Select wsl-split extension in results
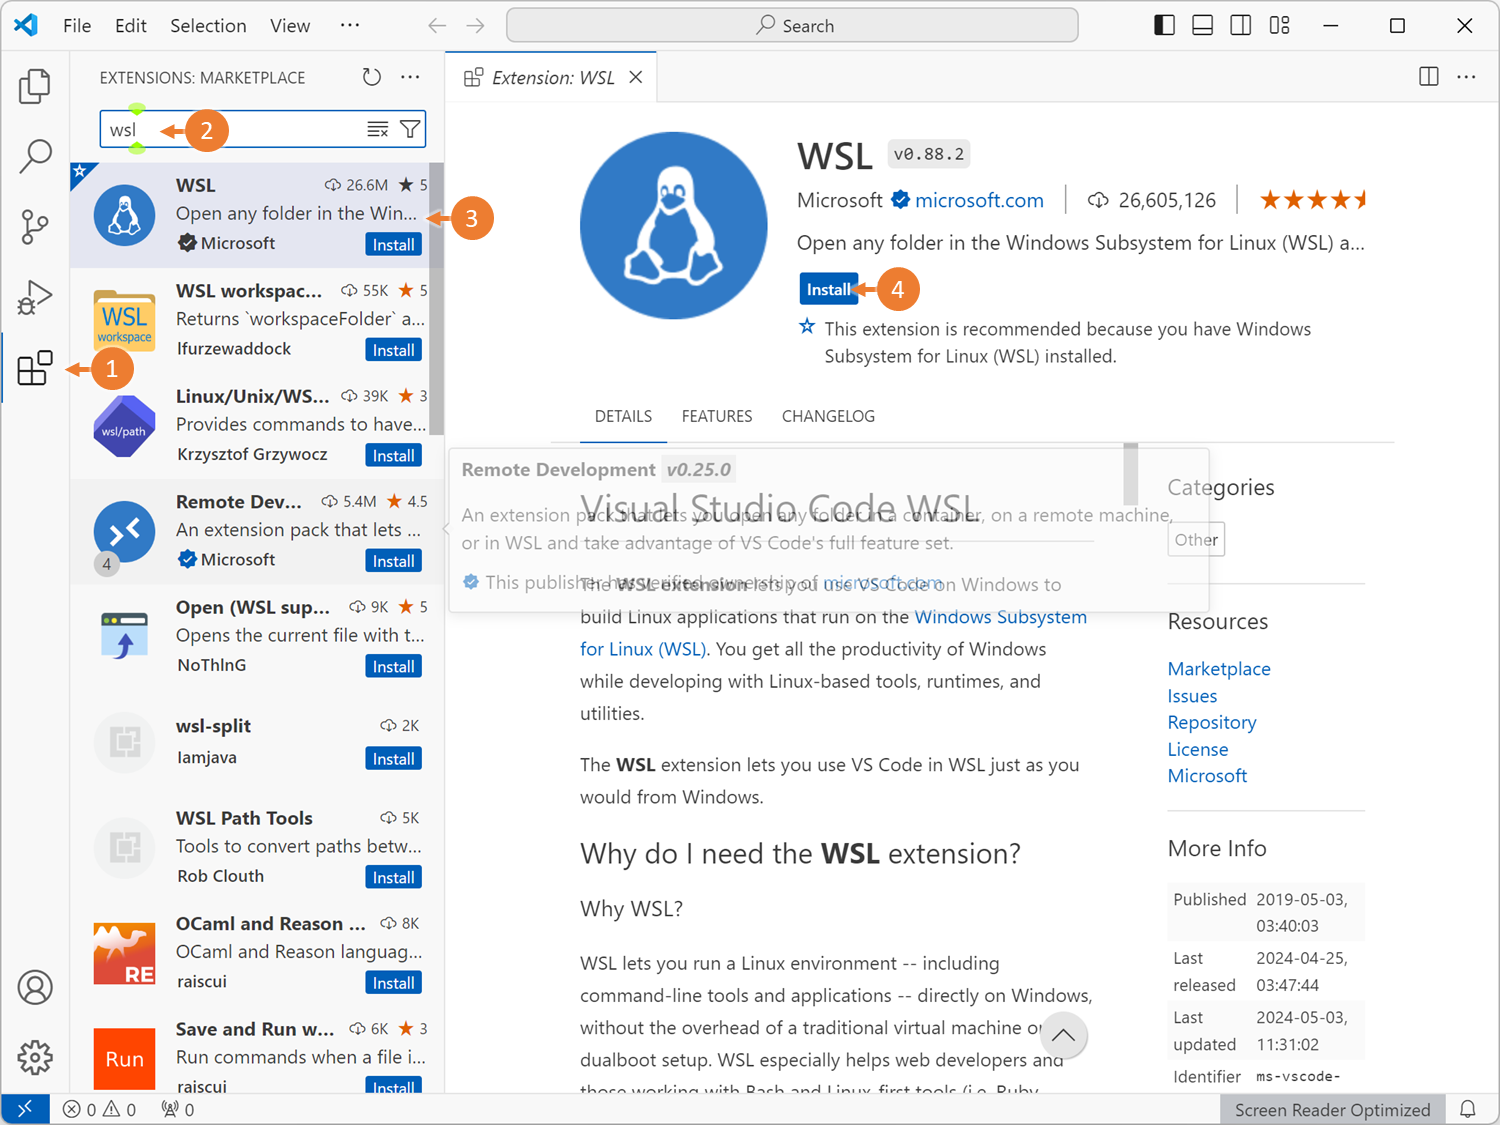Viewport: 1500px width, 1125px height. pos(257,742)
